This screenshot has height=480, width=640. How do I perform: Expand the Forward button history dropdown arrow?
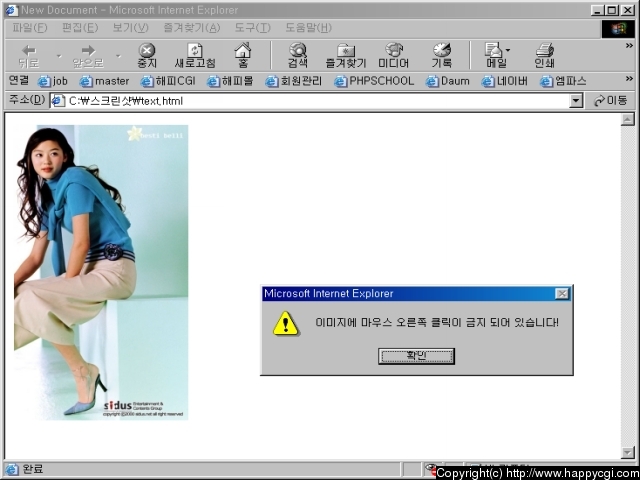point(119,56)
